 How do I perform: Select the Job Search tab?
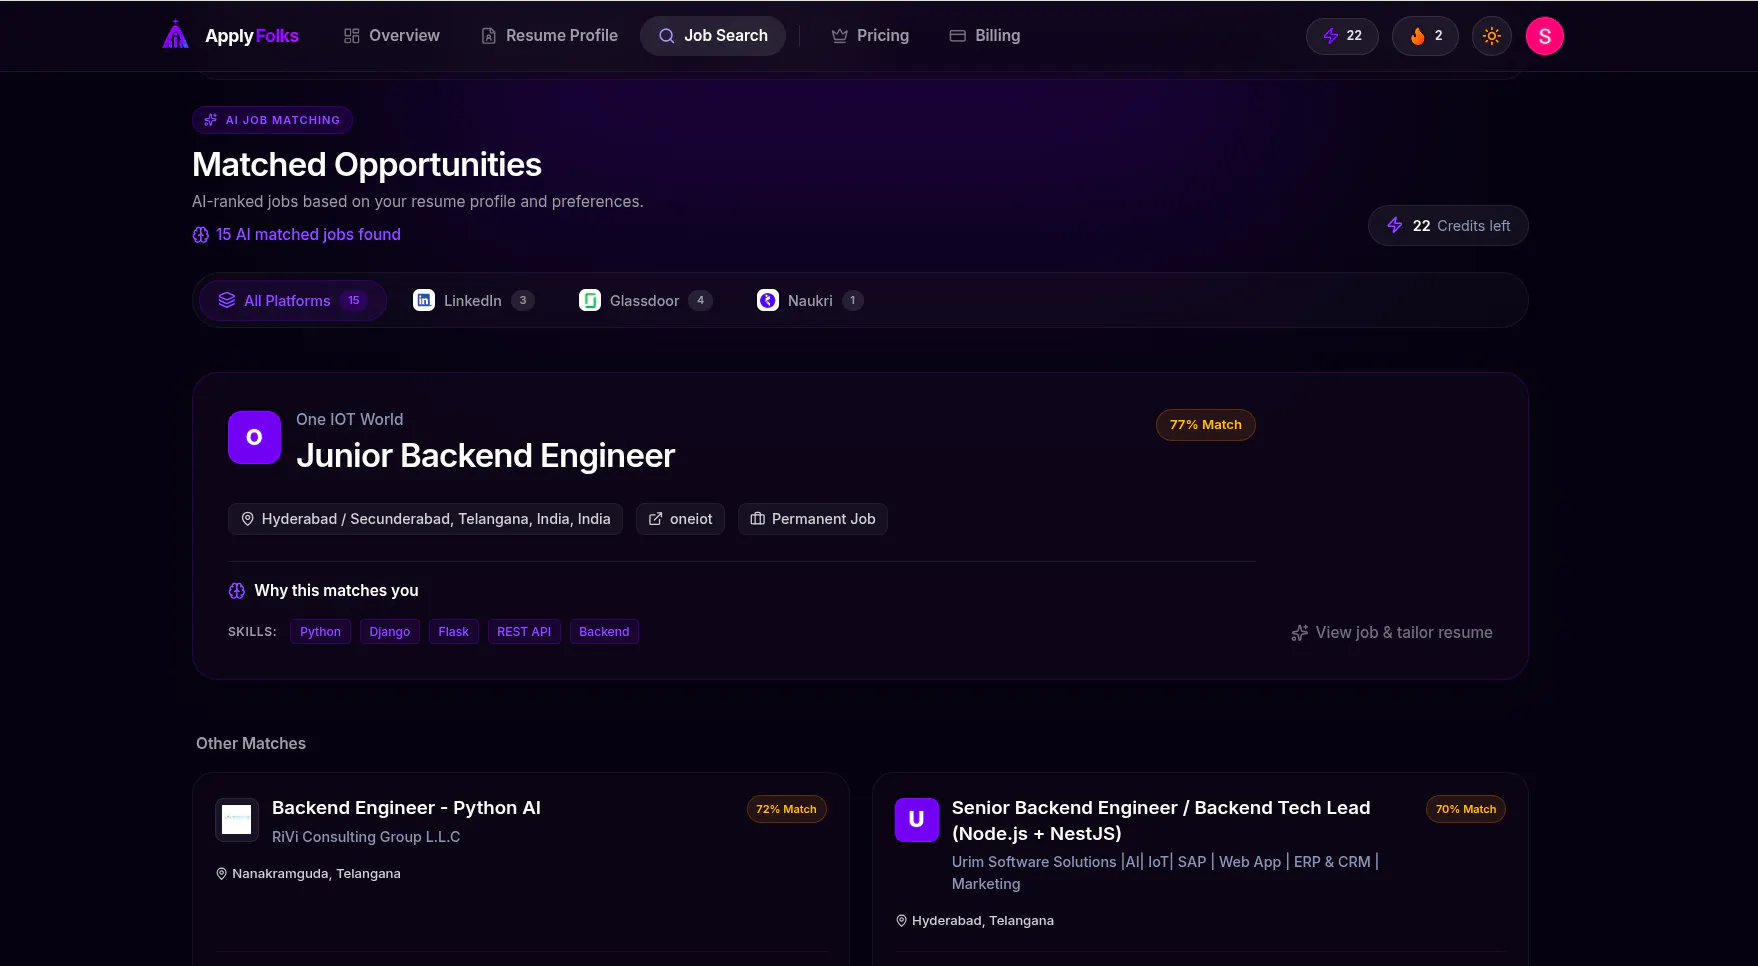coord(713,36)
